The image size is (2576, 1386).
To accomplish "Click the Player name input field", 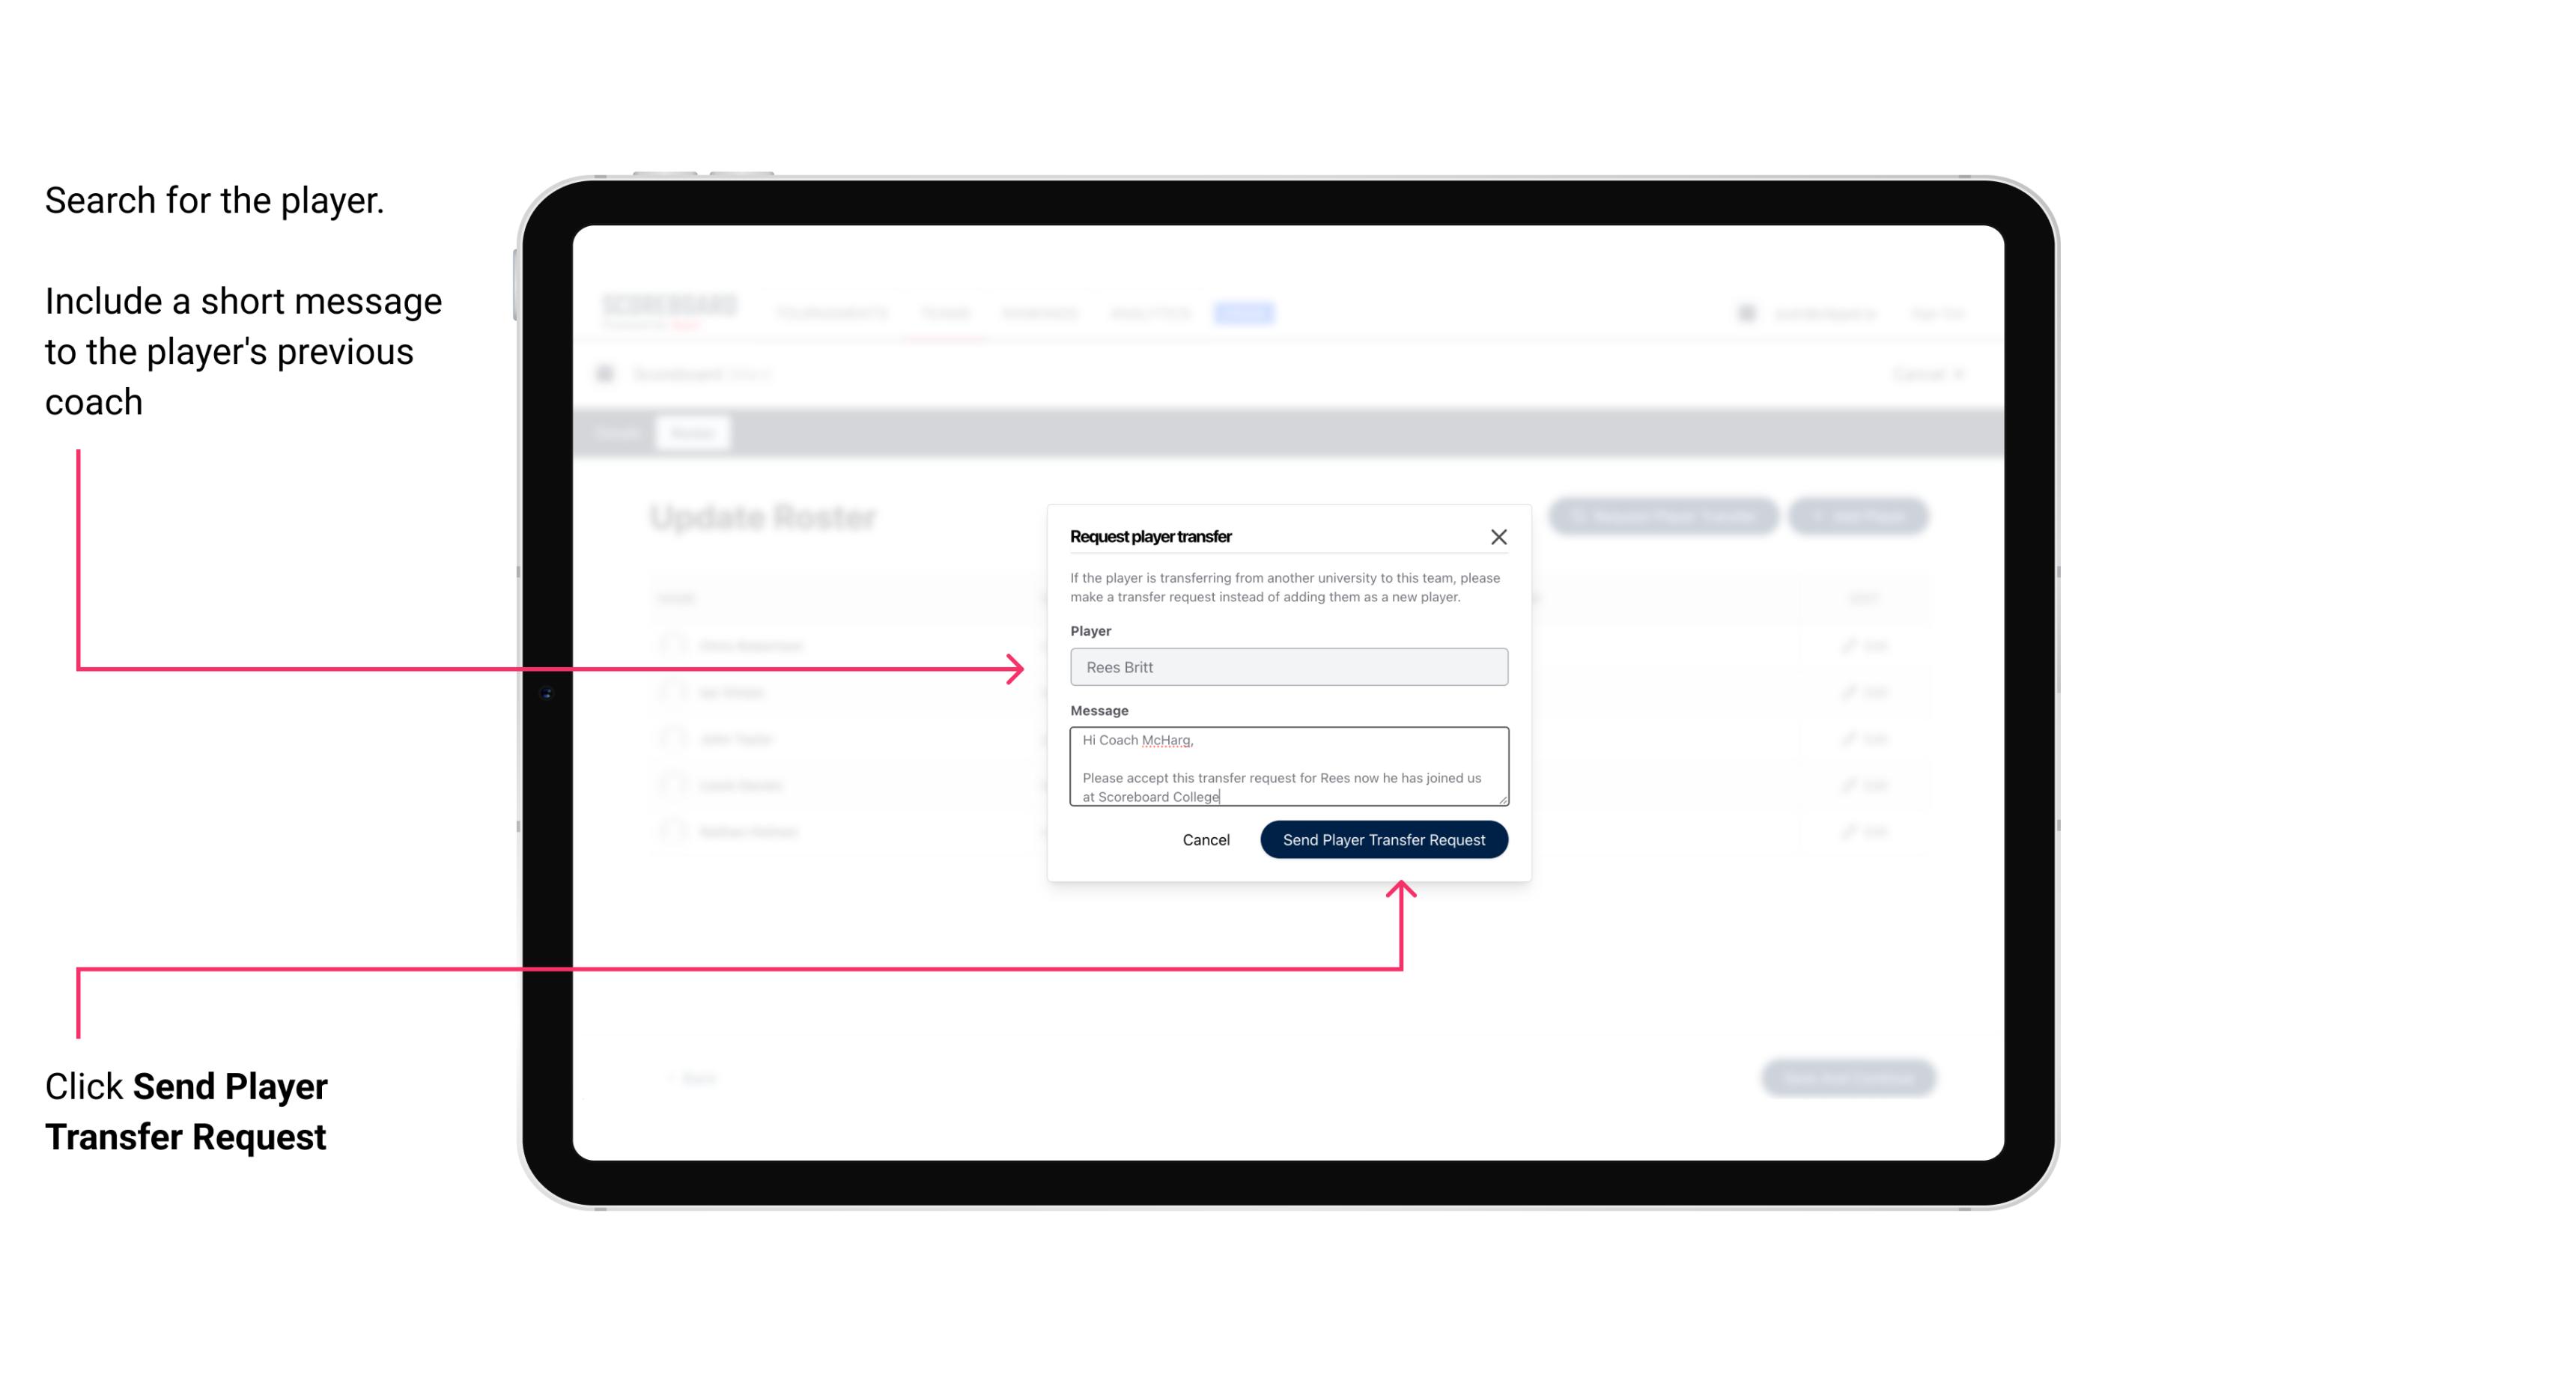I will (1286, 667).
